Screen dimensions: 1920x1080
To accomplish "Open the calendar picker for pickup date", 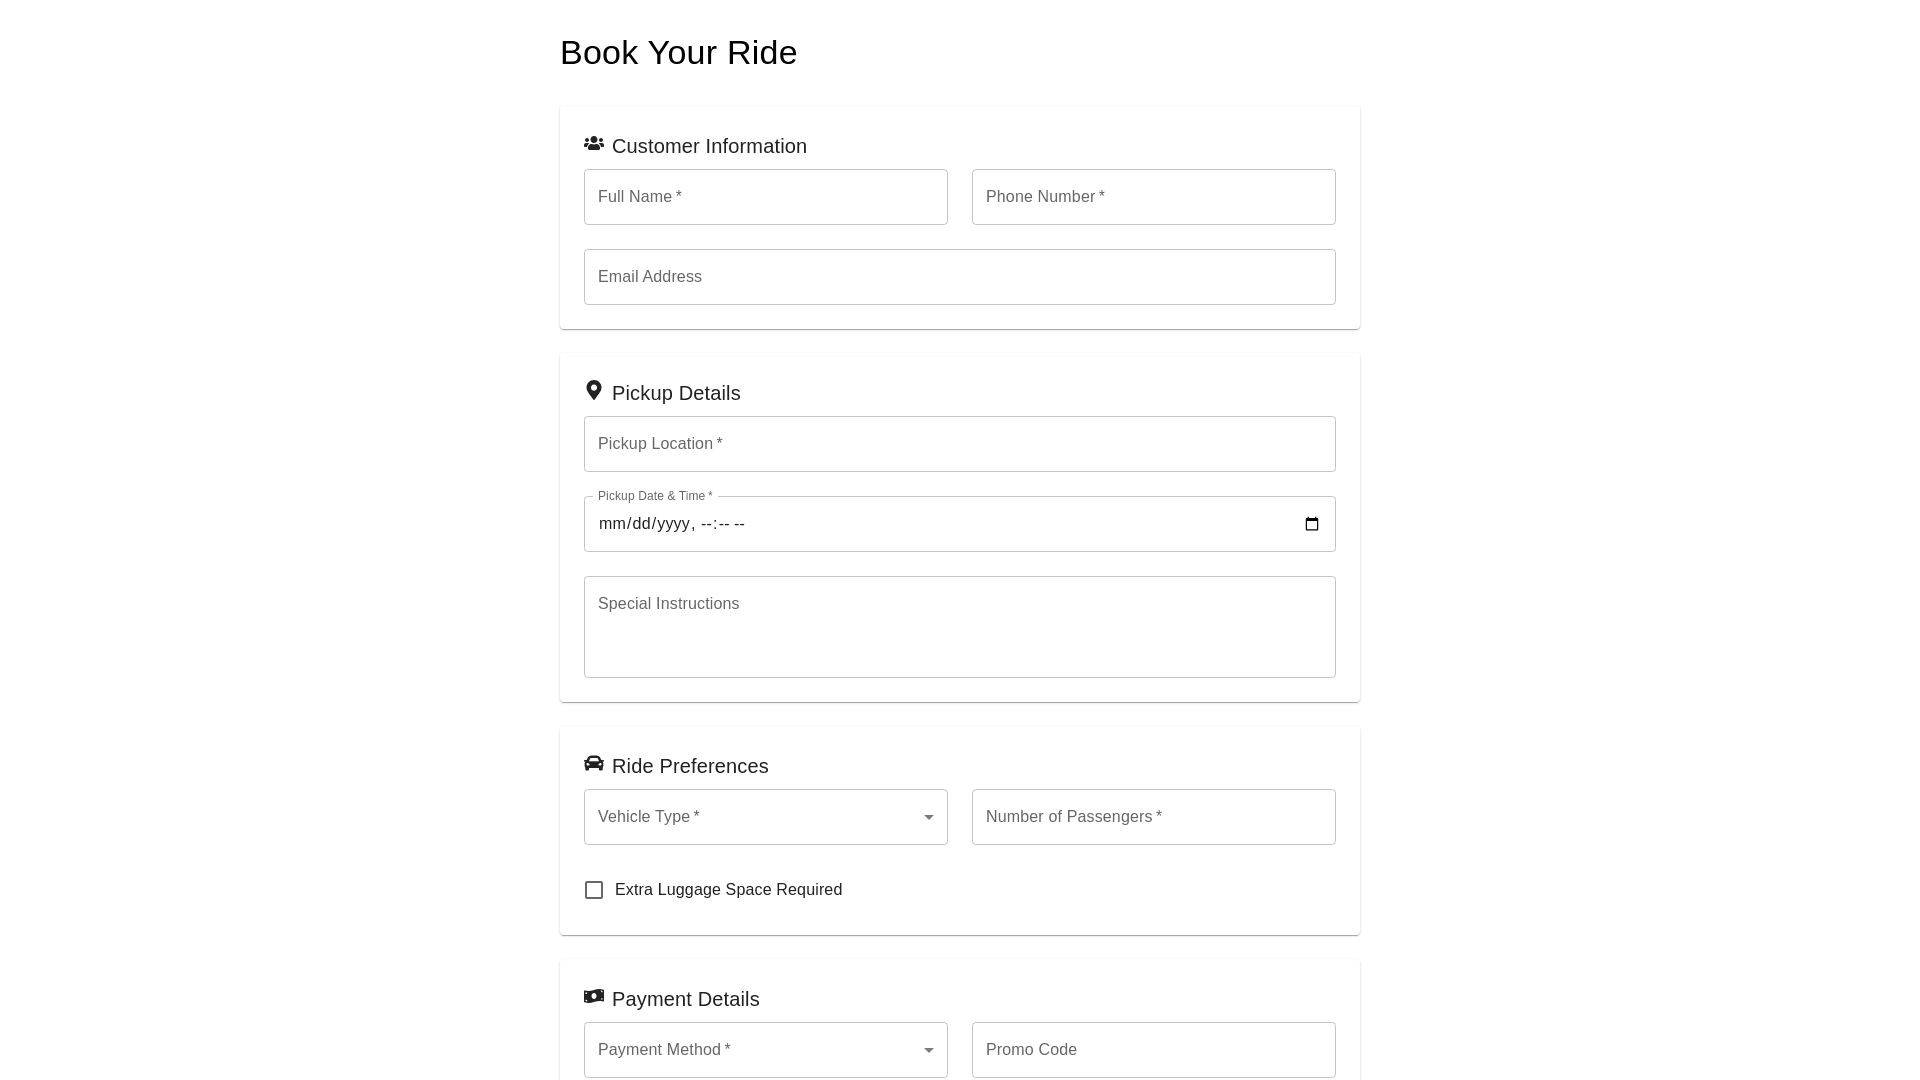I will click(1312, 524).
